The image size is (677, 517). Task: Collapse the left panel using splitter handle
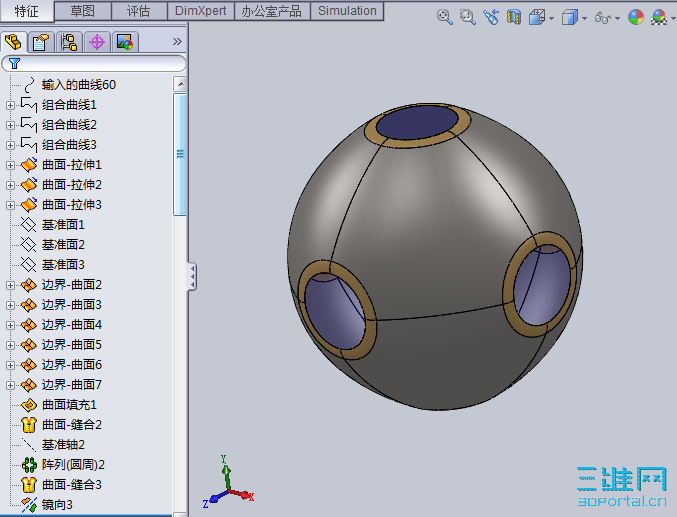coord(192,276)
